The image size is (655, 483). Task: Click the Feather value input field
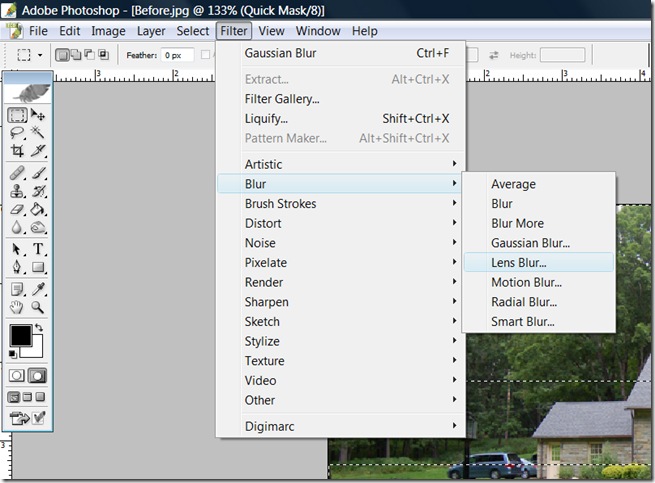coord(178,55)
